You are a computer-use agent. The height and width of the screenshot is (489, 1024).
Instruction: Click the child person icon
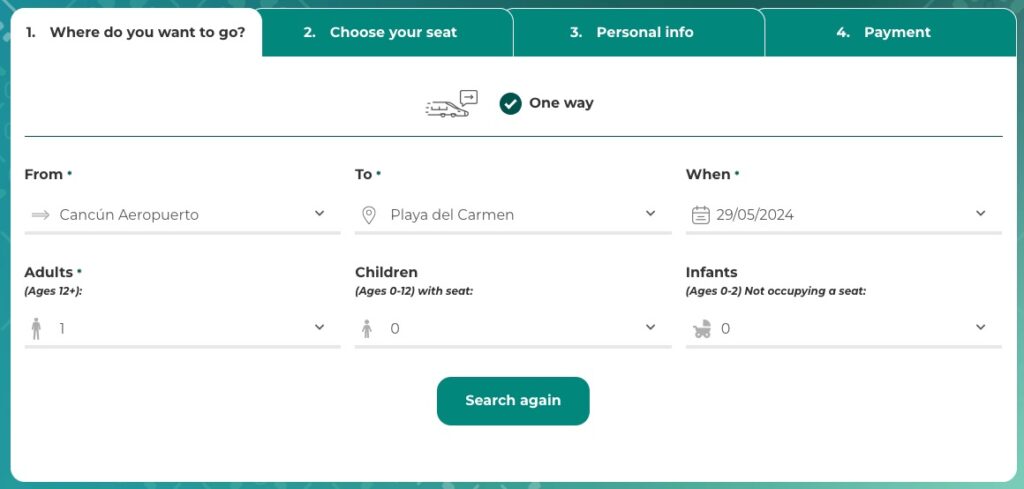coord(367,328)
